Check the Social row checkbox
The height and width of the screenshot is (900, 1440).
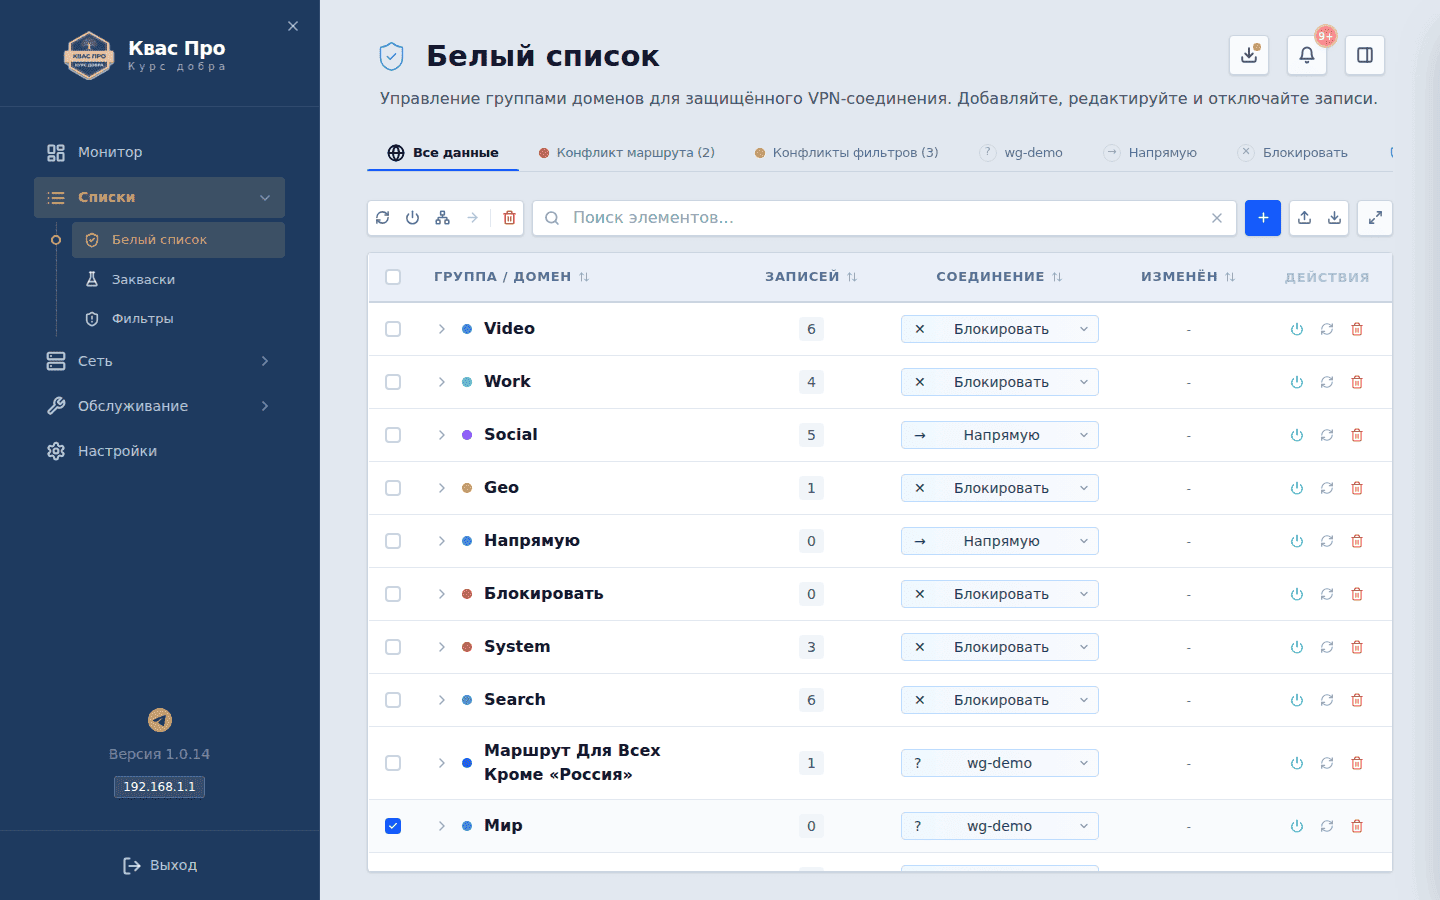coord(393,435)
